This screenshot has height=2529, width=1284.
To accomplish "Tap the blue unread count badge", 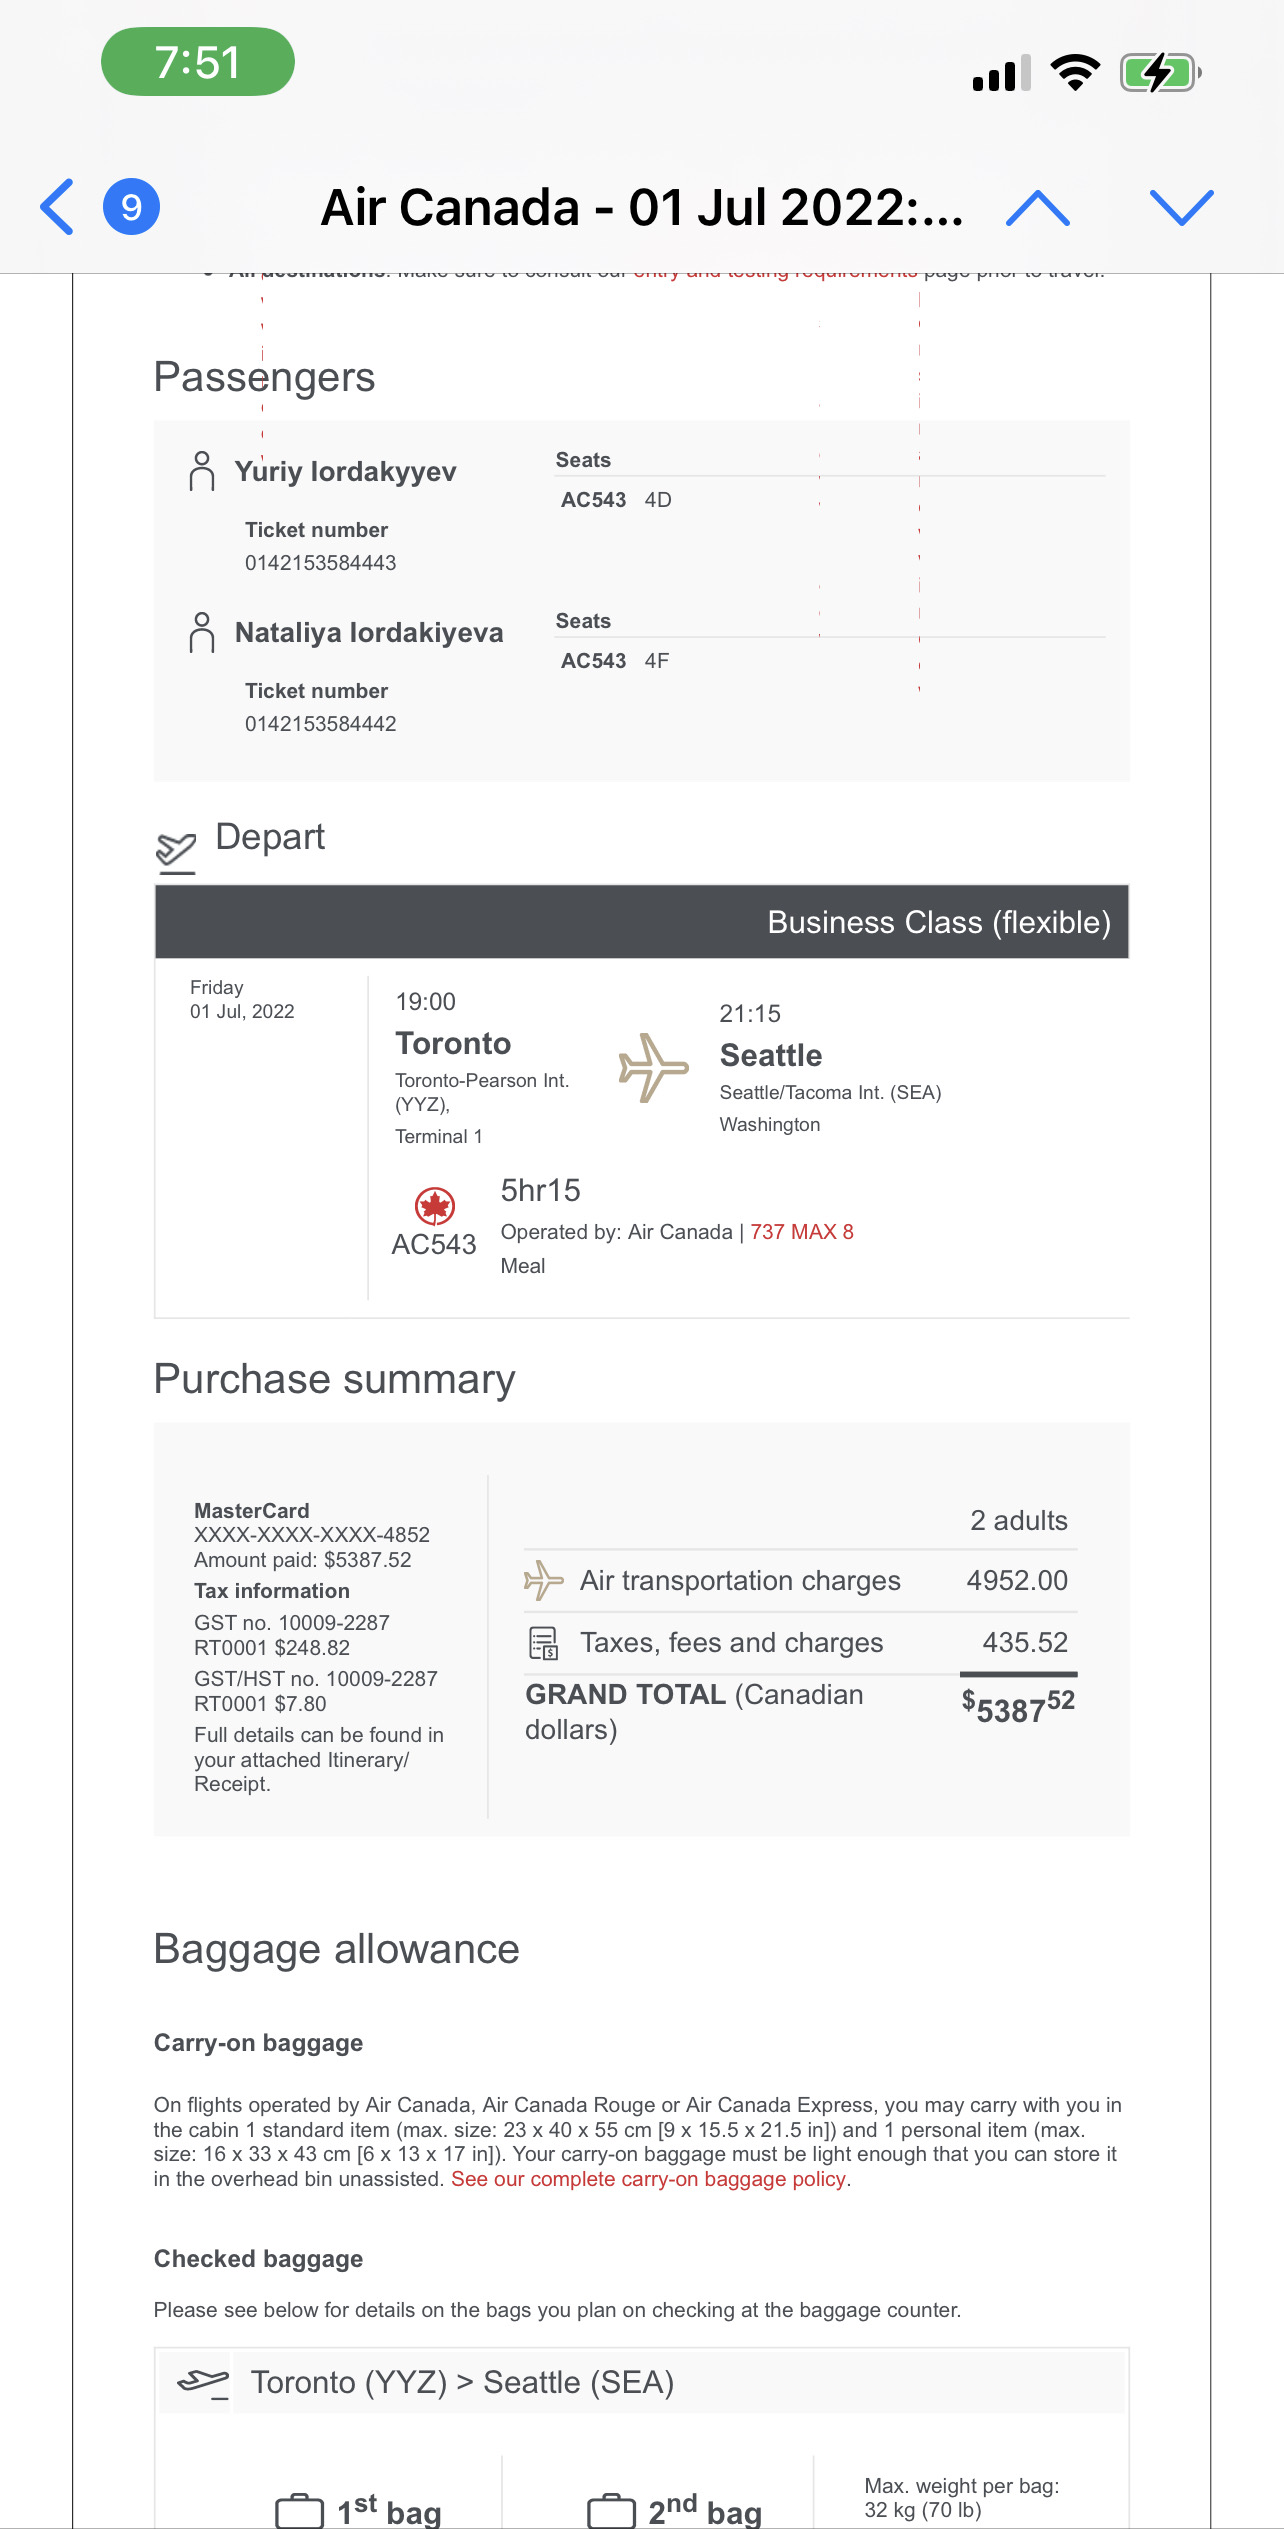I will (131, 207).
